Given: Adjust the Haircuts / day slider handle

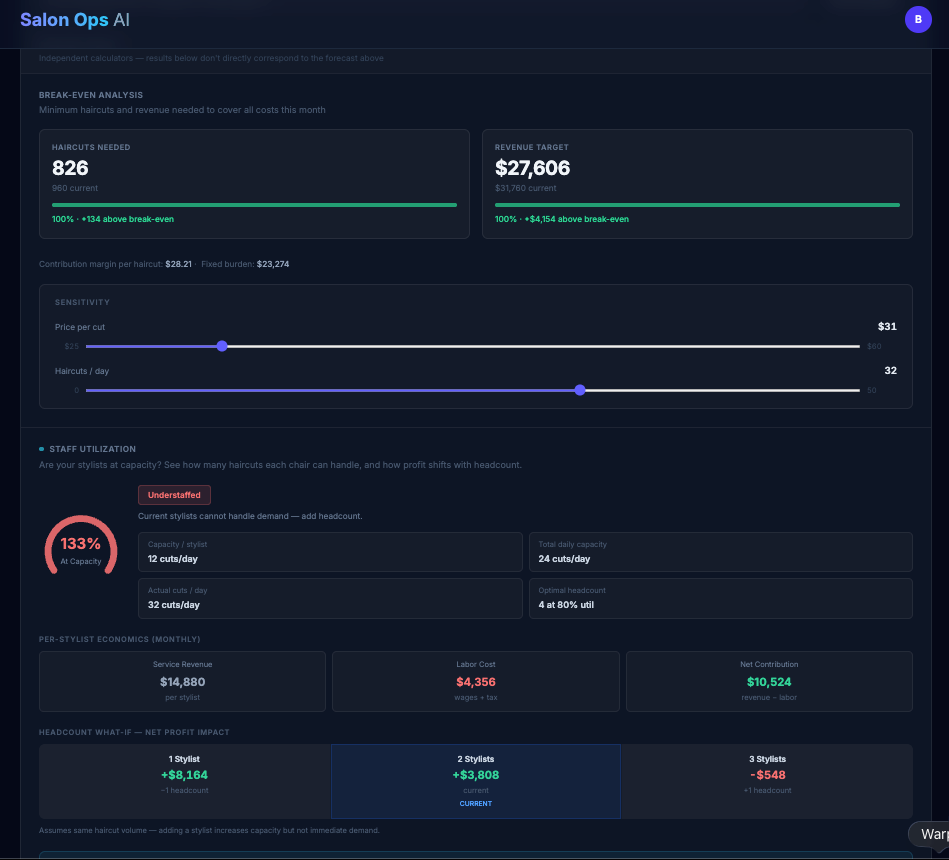Looking at the screenshot, I should (x=580, y=390).
